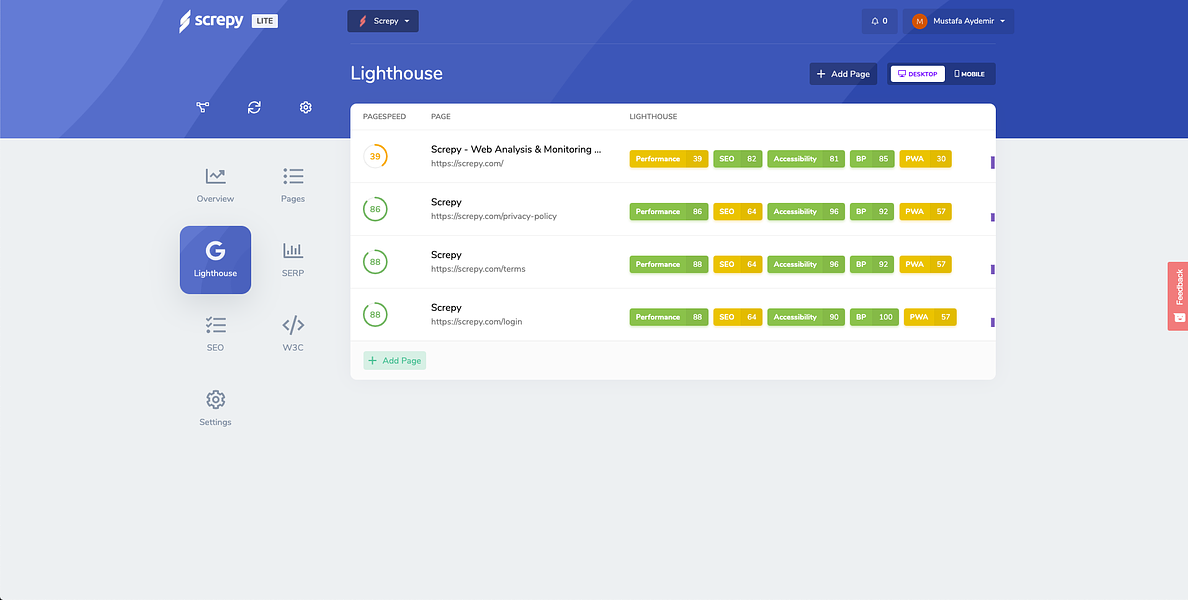Open the Settings gear in sidebar
The image size is (1188, 600).
coord(215,399)
